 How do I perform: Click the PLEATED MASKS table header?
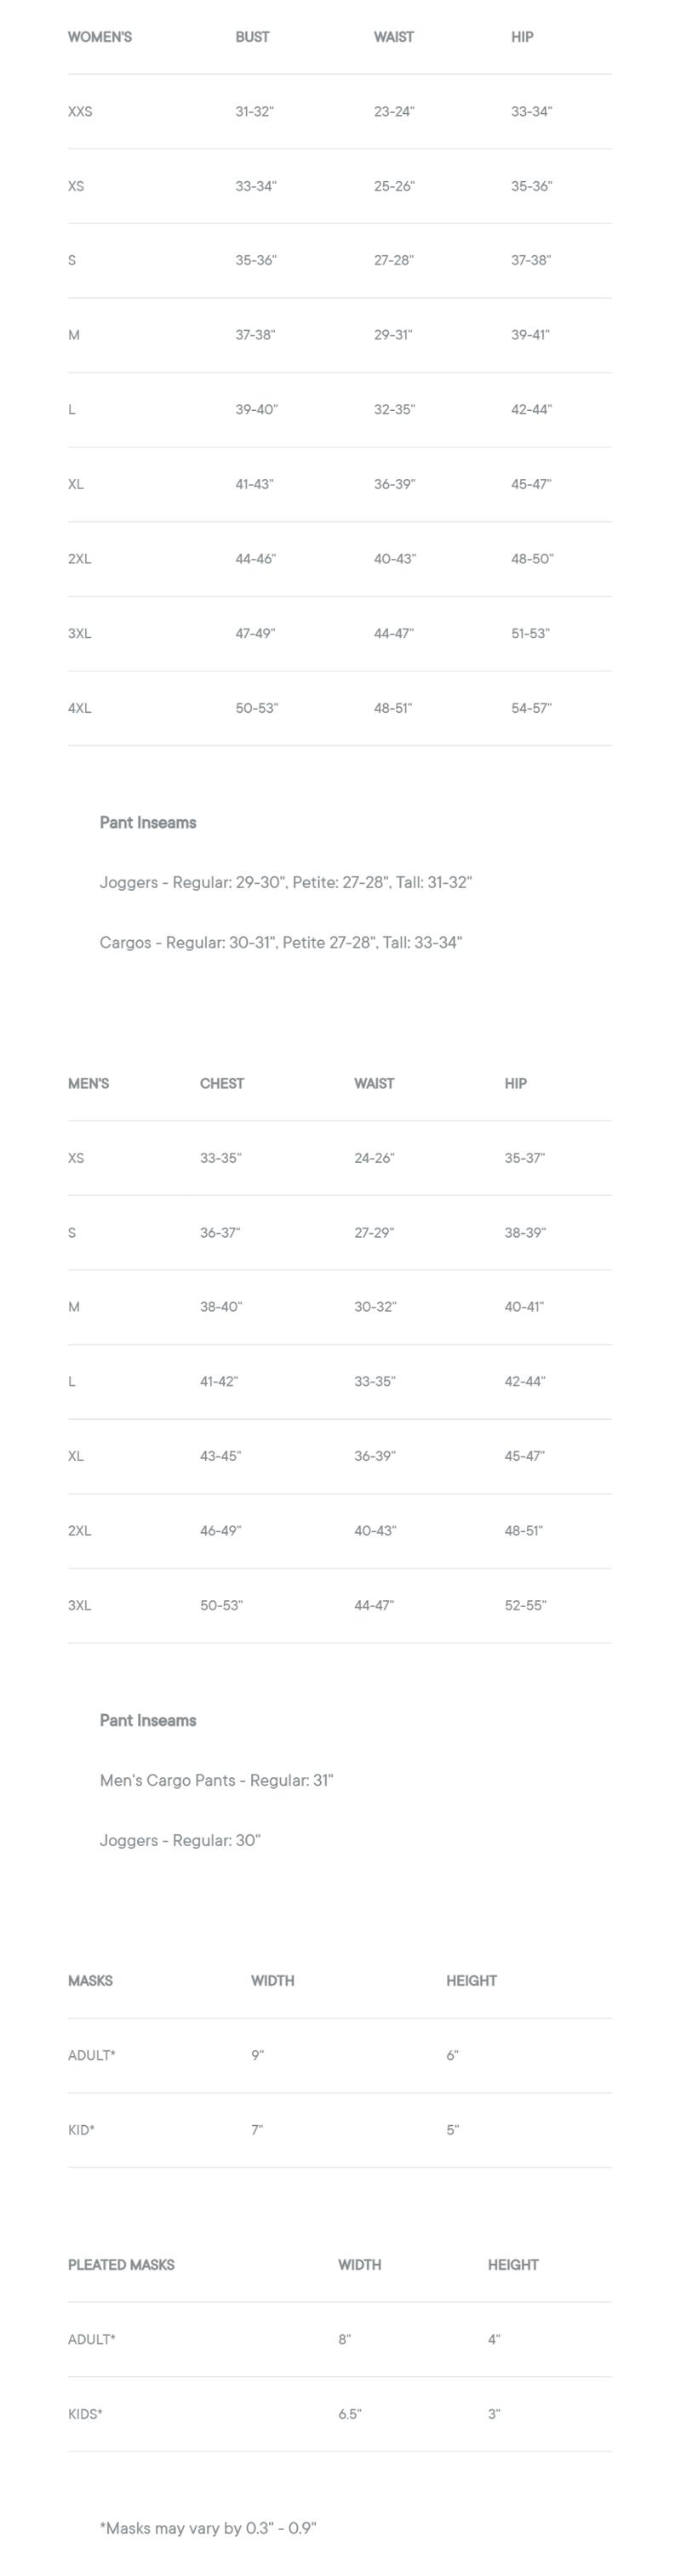(121, 2265)
